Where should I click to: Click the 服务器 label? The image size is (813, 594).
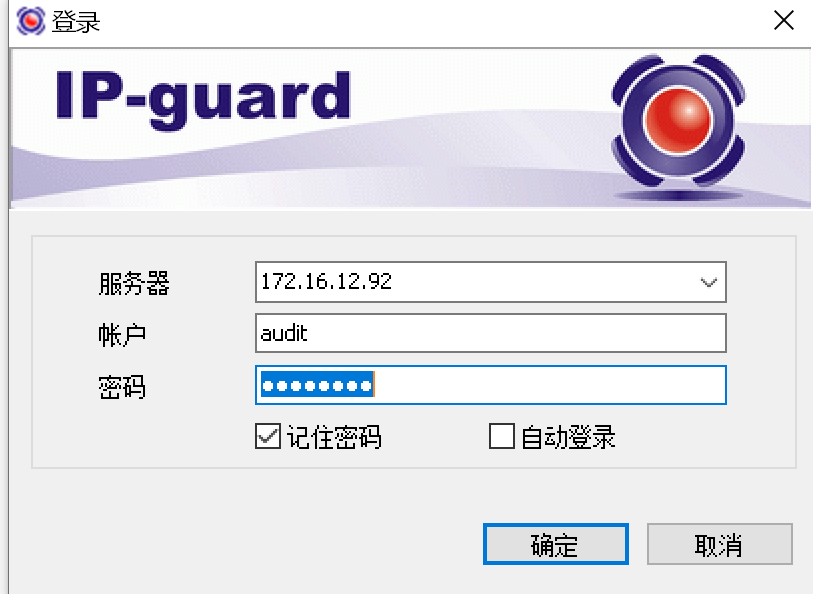pos(134,284)
